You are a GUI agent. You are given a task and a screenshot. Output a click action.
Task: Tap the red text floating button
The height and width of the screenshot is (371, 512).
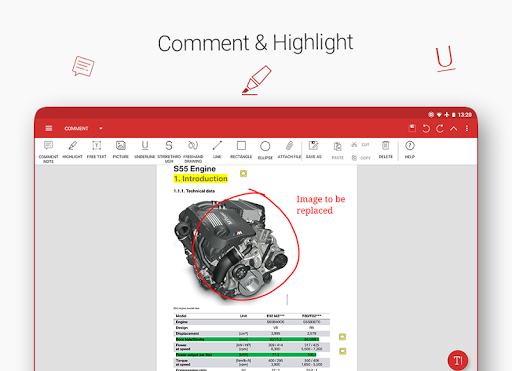[x=458, y=360]
